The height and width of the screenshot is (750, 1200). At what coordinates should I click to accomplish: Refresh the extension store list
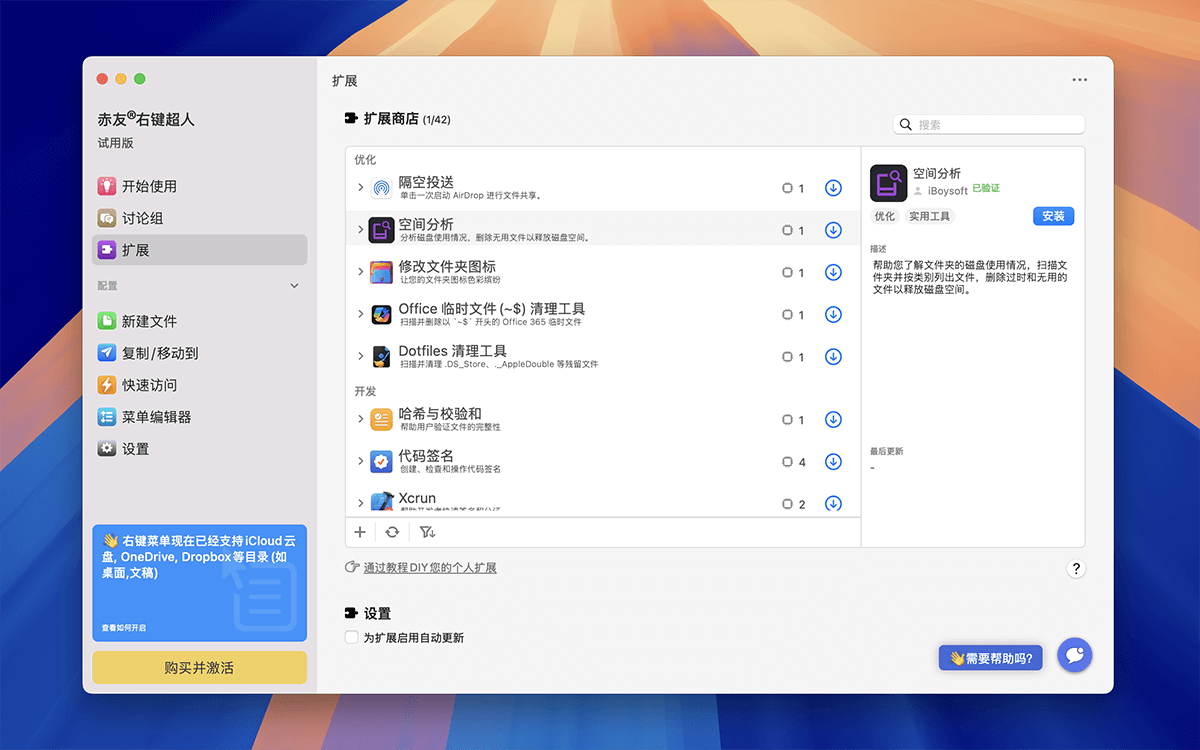pyautogui.click(x=392, y=532)
